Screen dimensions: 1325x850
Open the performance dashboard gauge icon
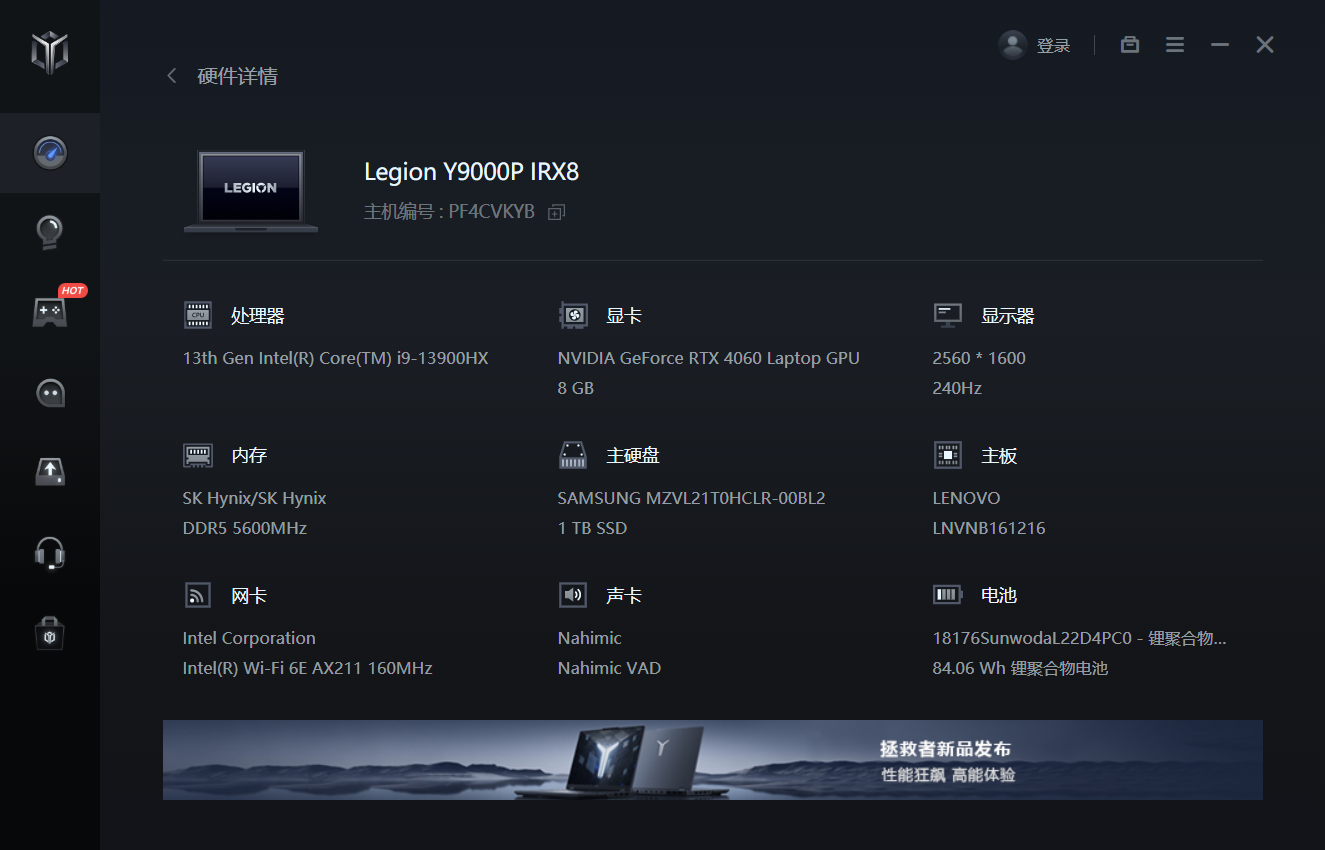(49, 152)
